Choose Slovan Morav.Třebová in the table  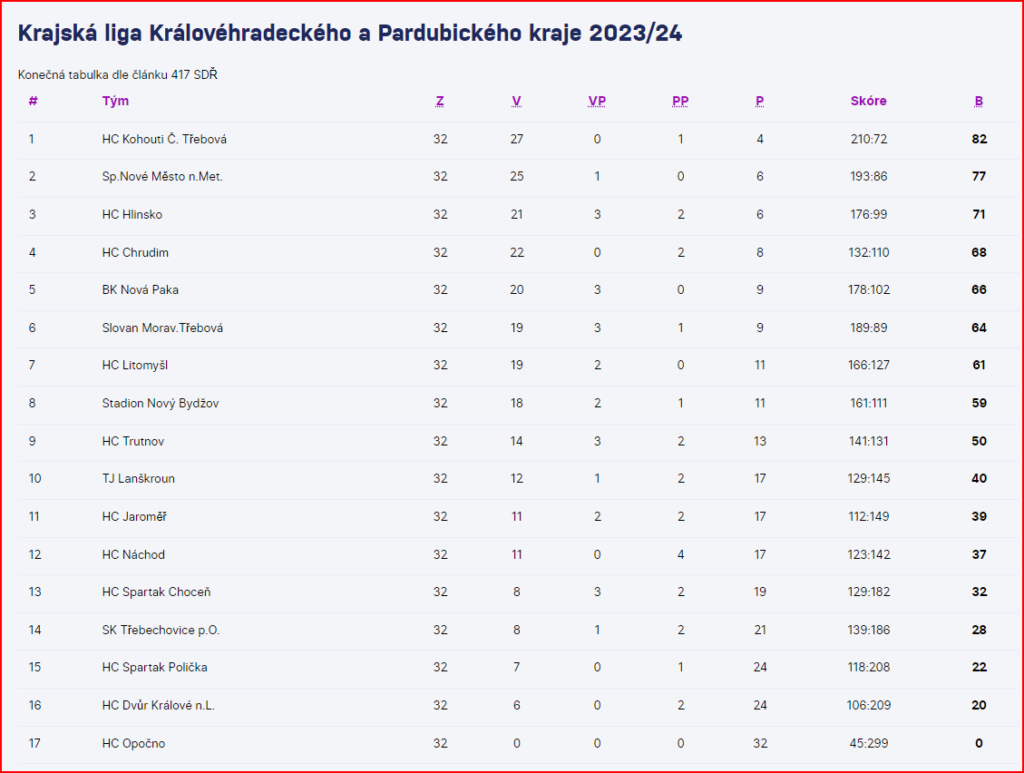click(163, 328)
